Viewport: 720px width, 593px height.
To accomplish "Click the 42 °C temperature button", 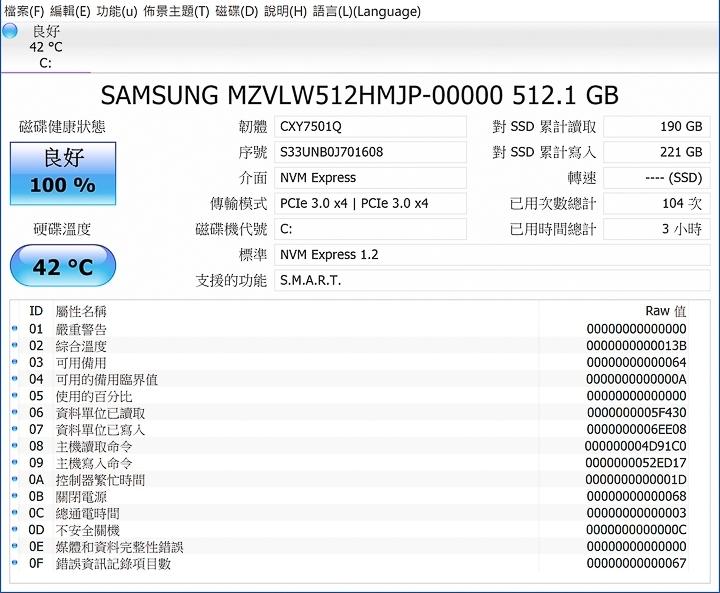I will tap(63, 267).
